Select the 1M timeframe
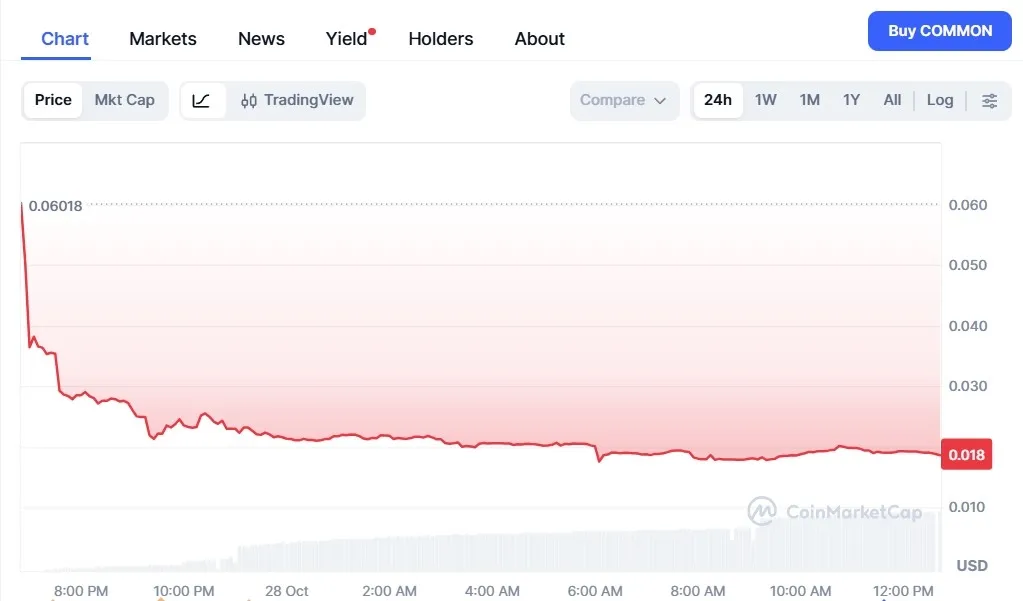 [x=809, y=100]
